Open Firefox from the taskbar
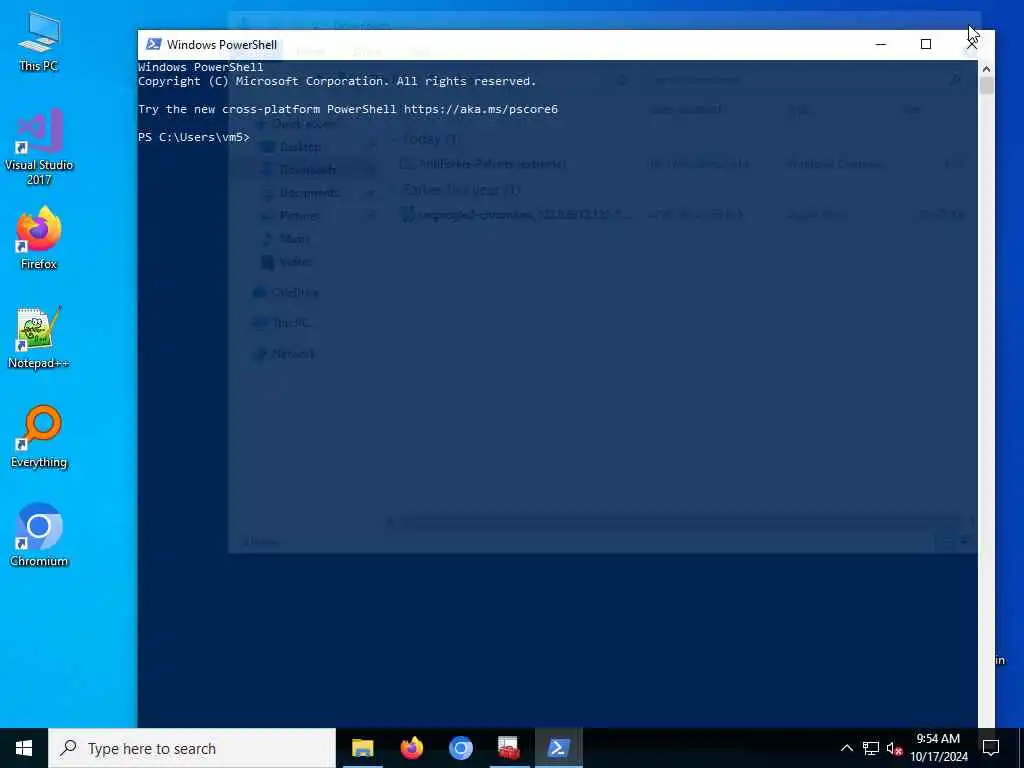Screen dimensions: 1024x768 (411, 748)
